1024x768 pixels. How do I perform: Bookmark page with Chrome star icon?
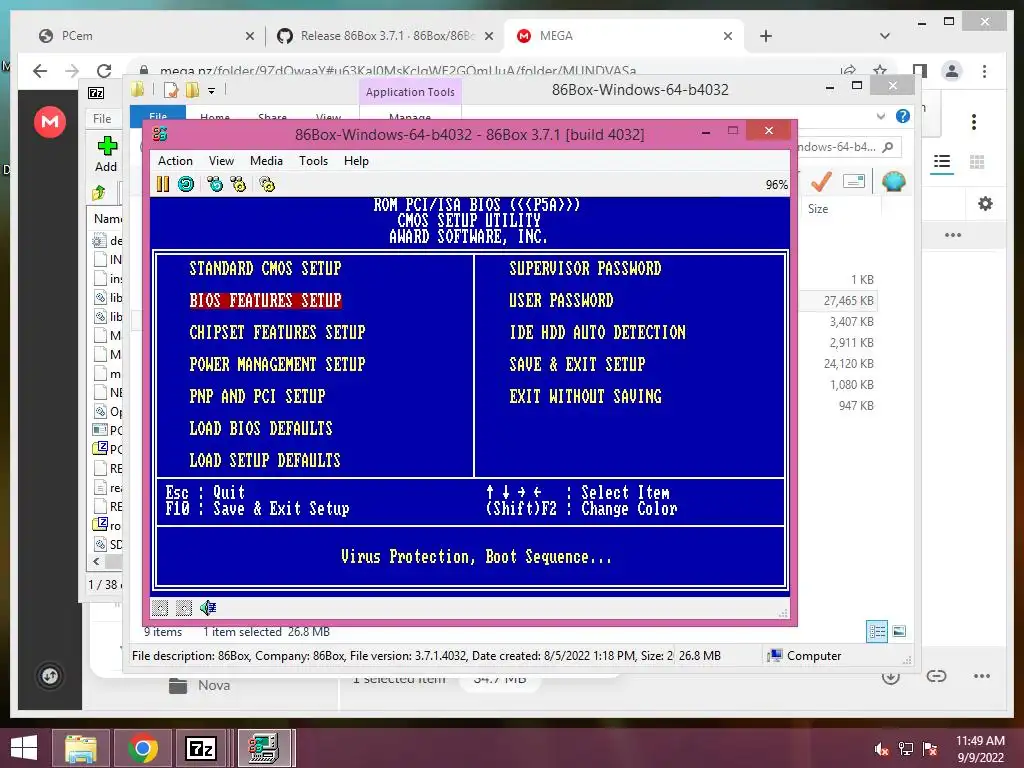(880, 70)
